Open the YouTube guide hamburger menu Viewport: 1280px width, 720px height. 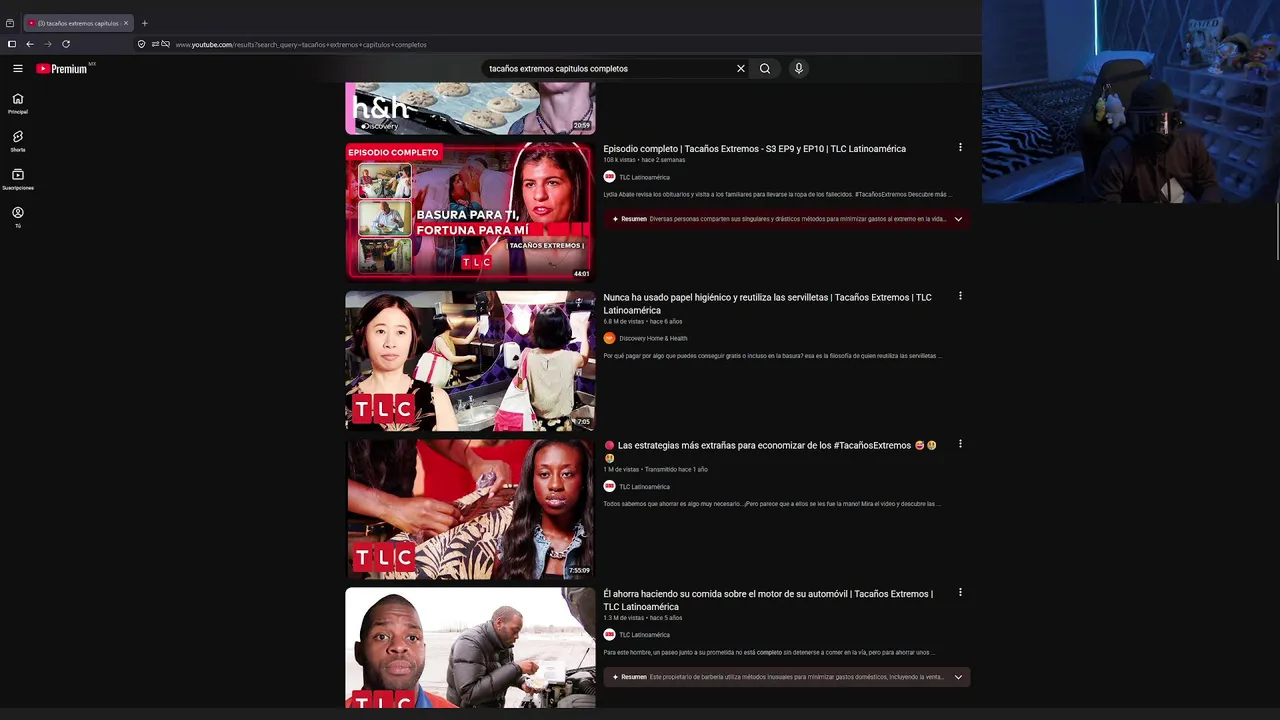click(x=17, y=69)
